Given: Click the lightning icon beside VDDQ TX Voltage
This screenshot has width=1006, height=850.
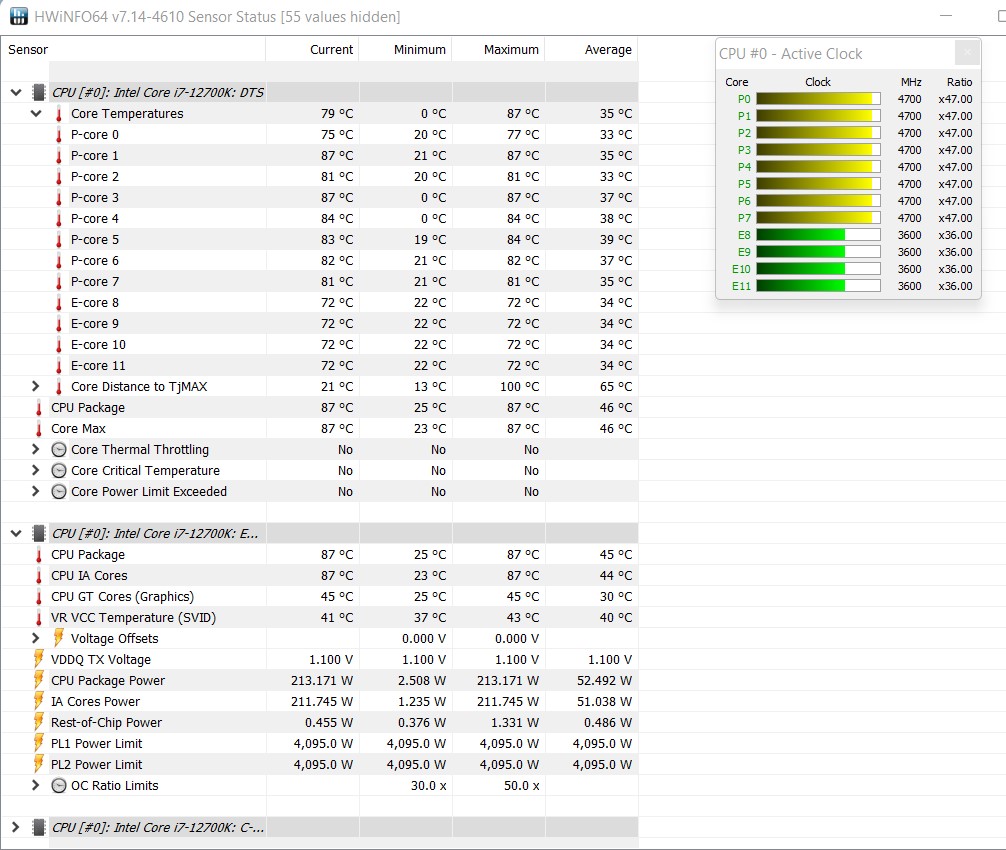Looking at the screenshot, I should coord(38,659).
